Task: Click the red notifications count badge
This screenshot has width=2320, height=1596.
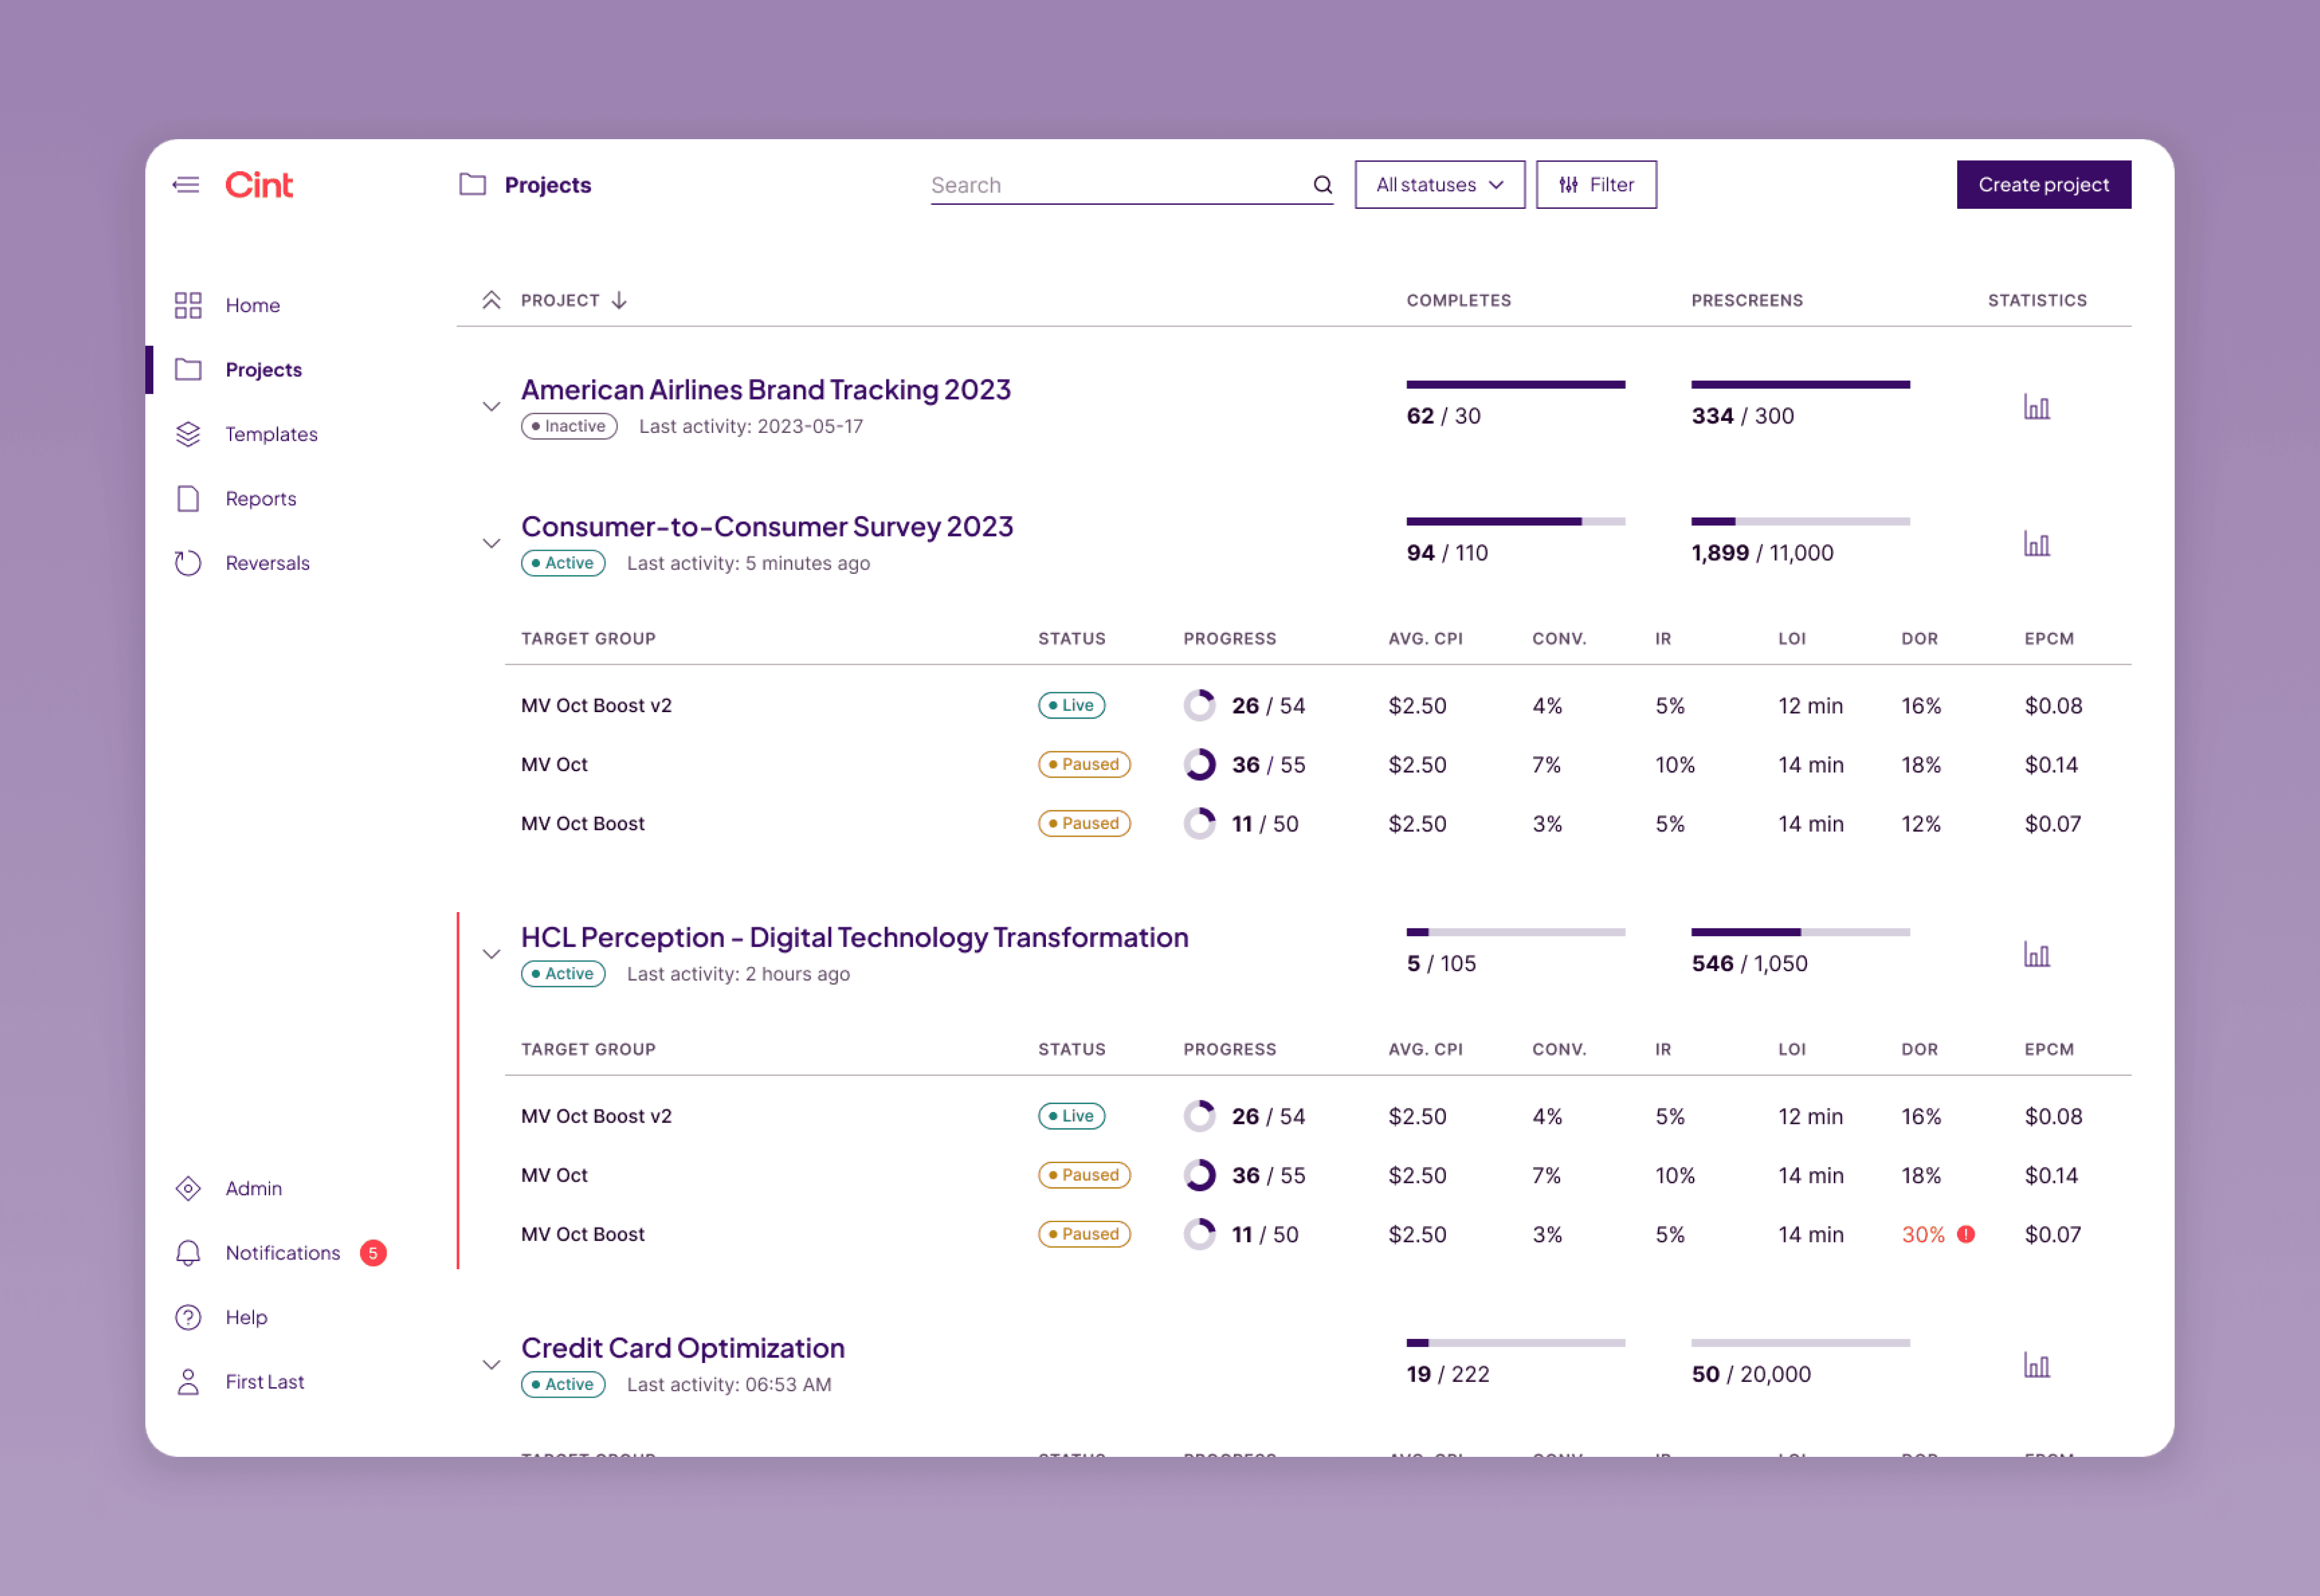Action: coord(373,1253)
